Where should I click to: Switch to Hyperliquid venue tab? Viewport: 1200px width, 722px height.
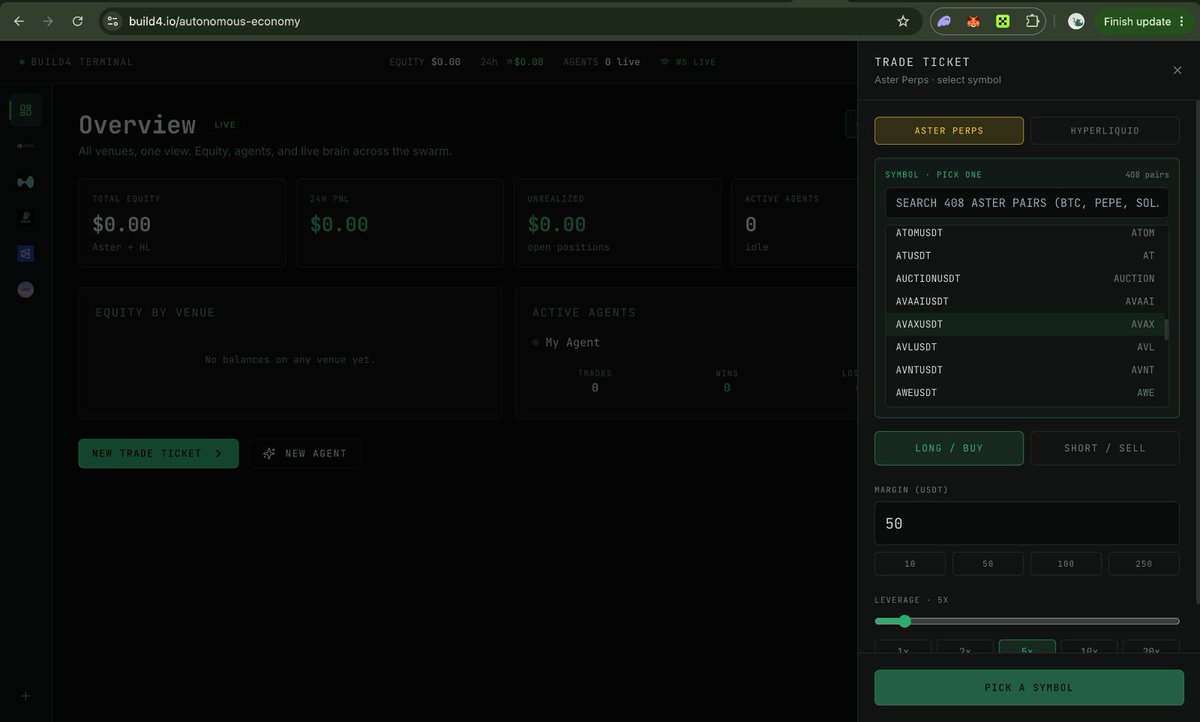point(1105,131)
